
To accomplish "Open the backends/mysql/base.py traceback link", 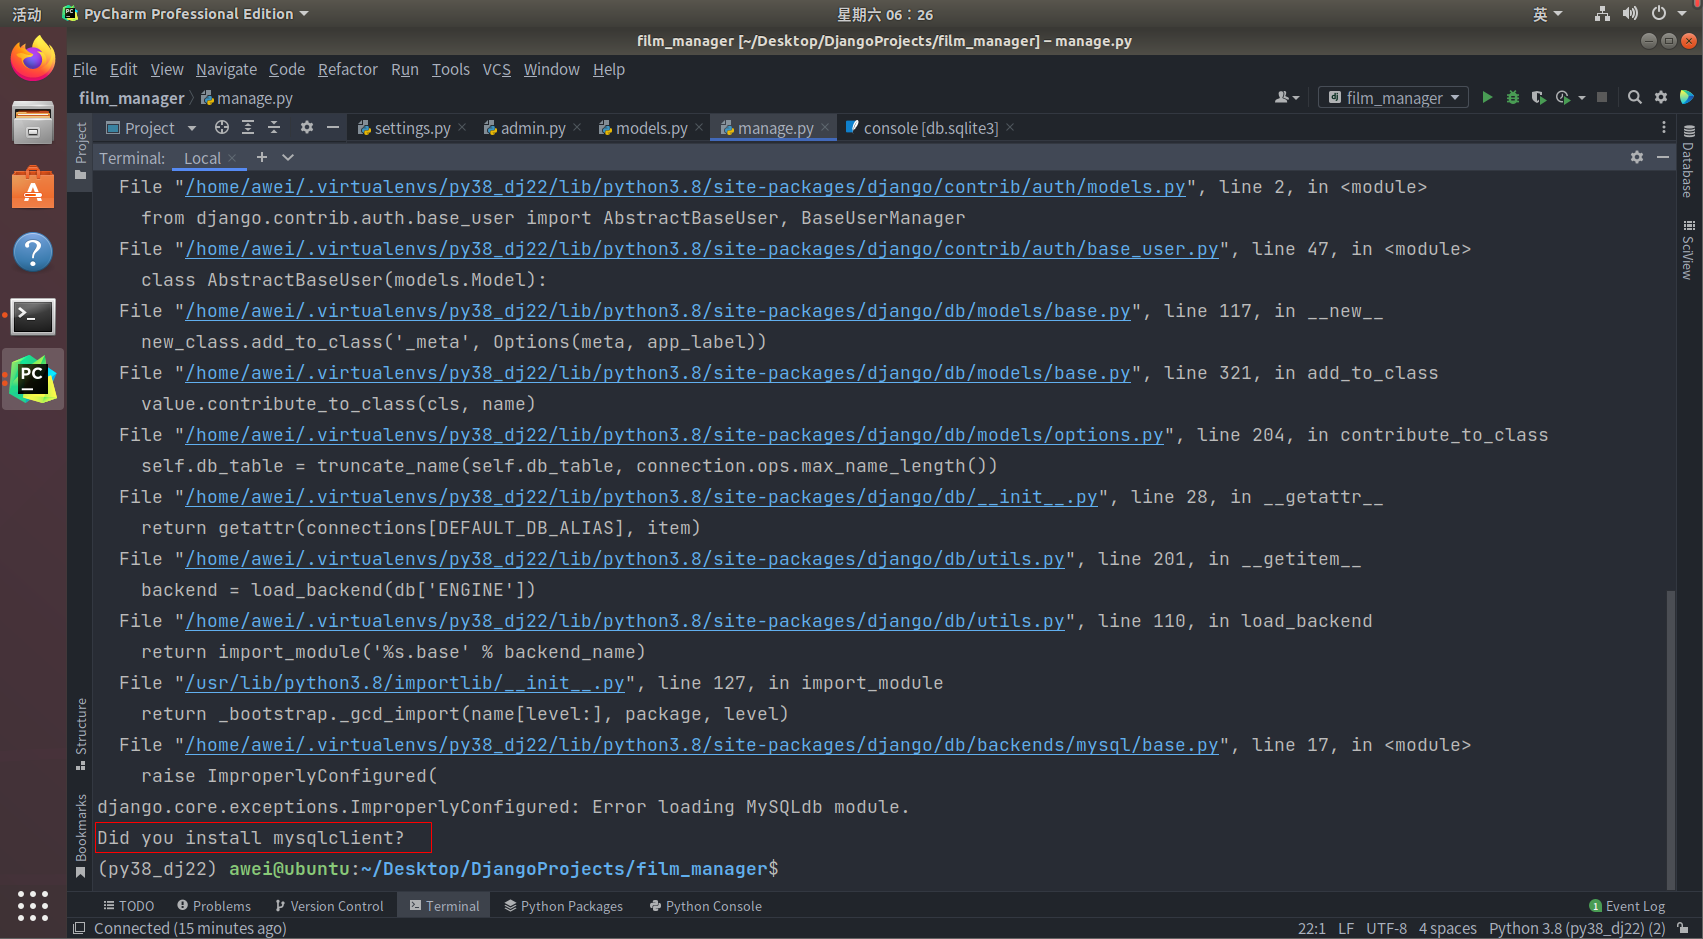I will [x=702, y=745].
